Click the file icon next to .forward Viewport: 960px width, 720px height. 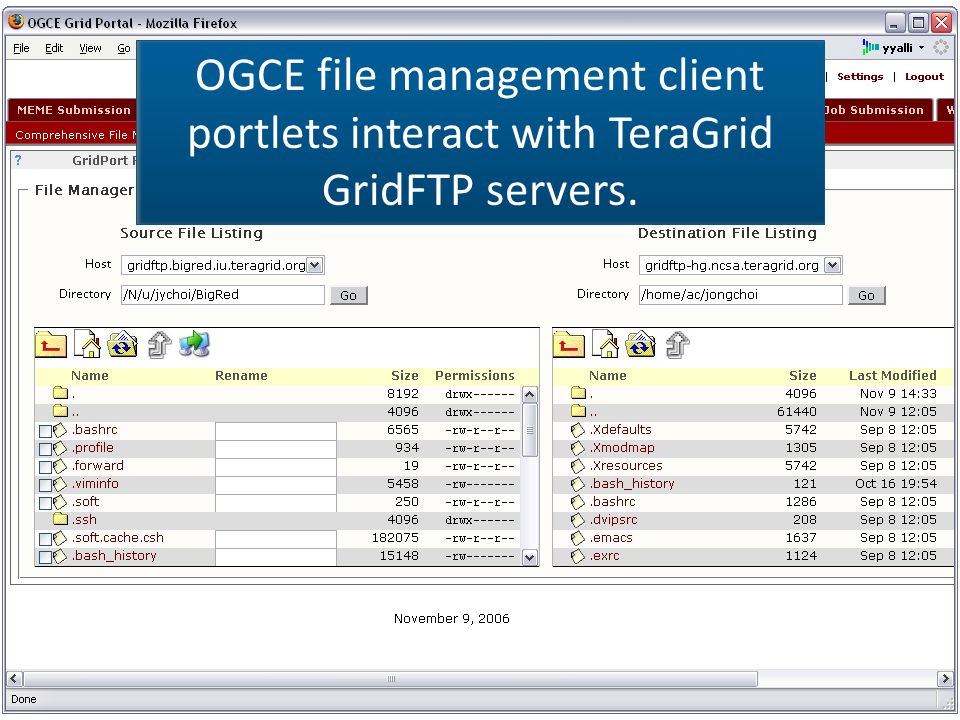pyautogui.click(x=59, y=466)
